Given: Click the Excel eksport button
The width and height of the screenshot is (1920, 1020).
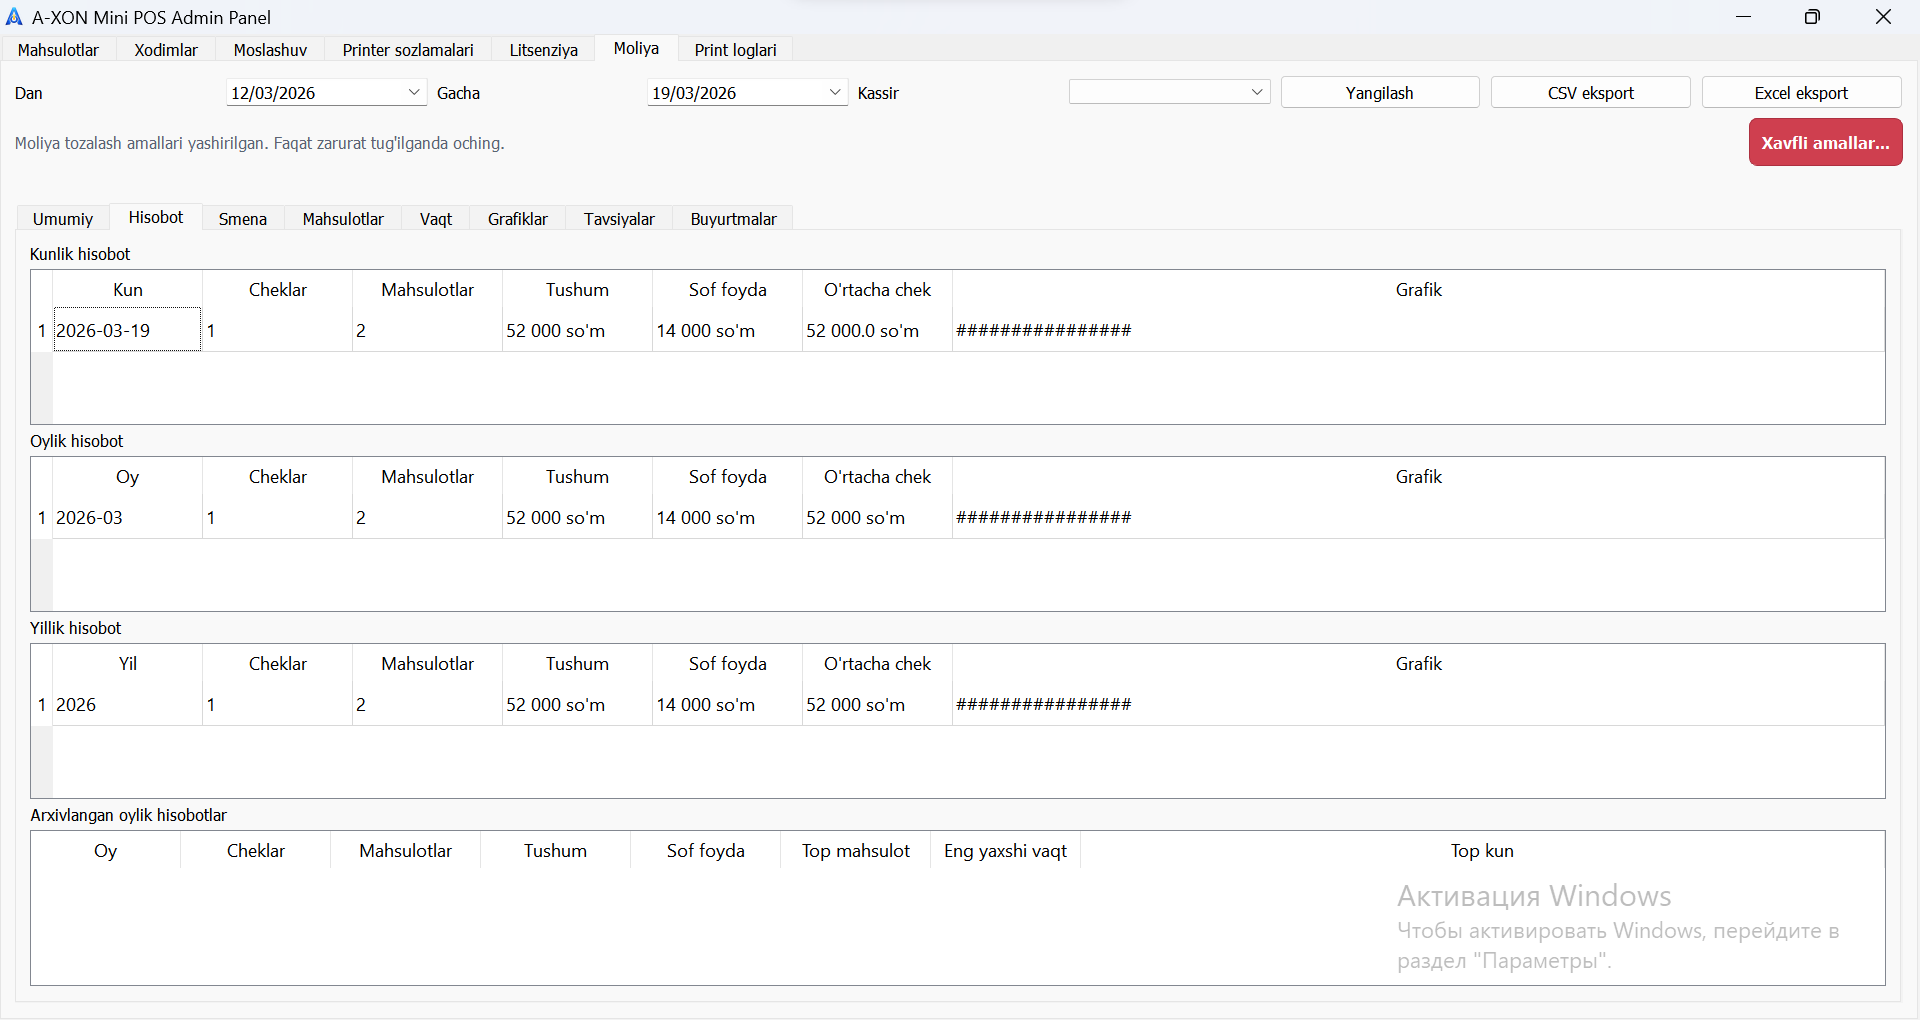Looking at the screenshot, I should click(1801, 93).
